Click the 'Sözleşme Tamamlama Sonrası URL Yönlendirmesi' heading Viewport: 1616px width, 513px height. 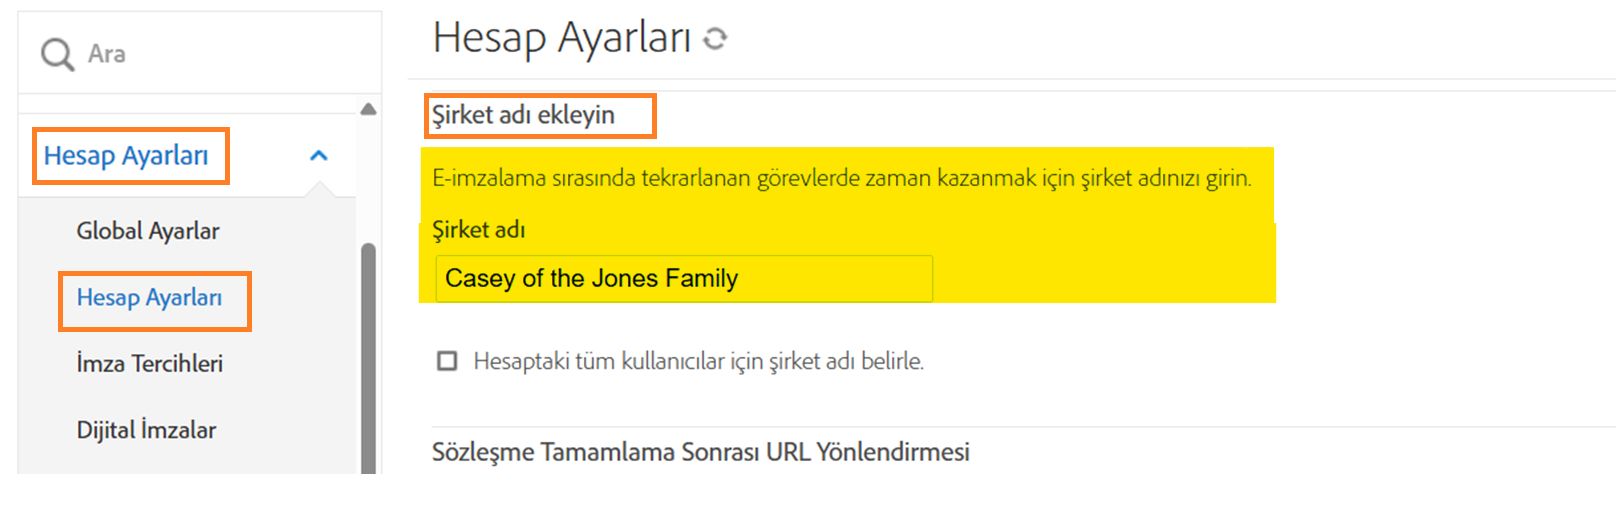click(700, 452)
